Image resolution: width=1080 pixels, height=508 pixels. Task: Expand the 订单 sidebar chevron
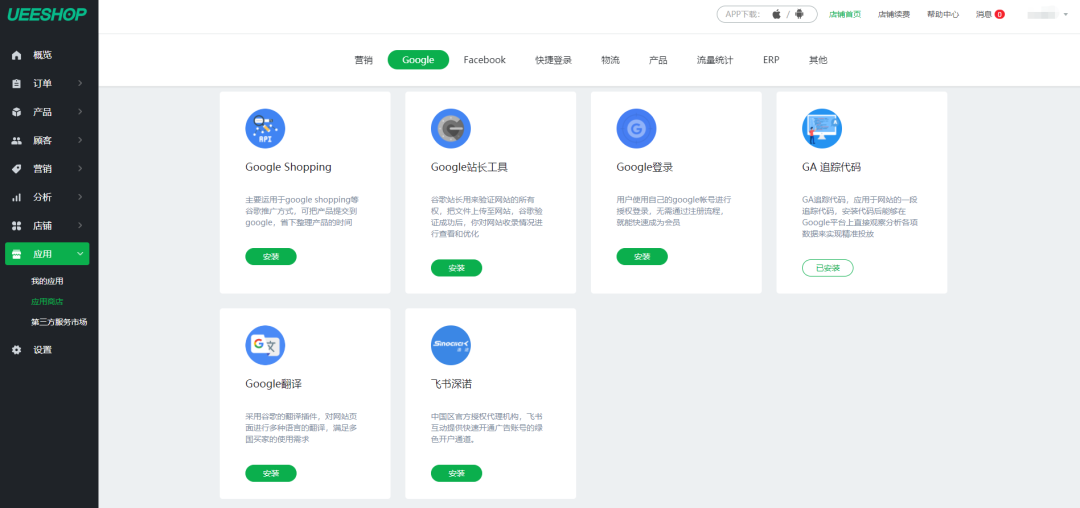click(80, 83)
